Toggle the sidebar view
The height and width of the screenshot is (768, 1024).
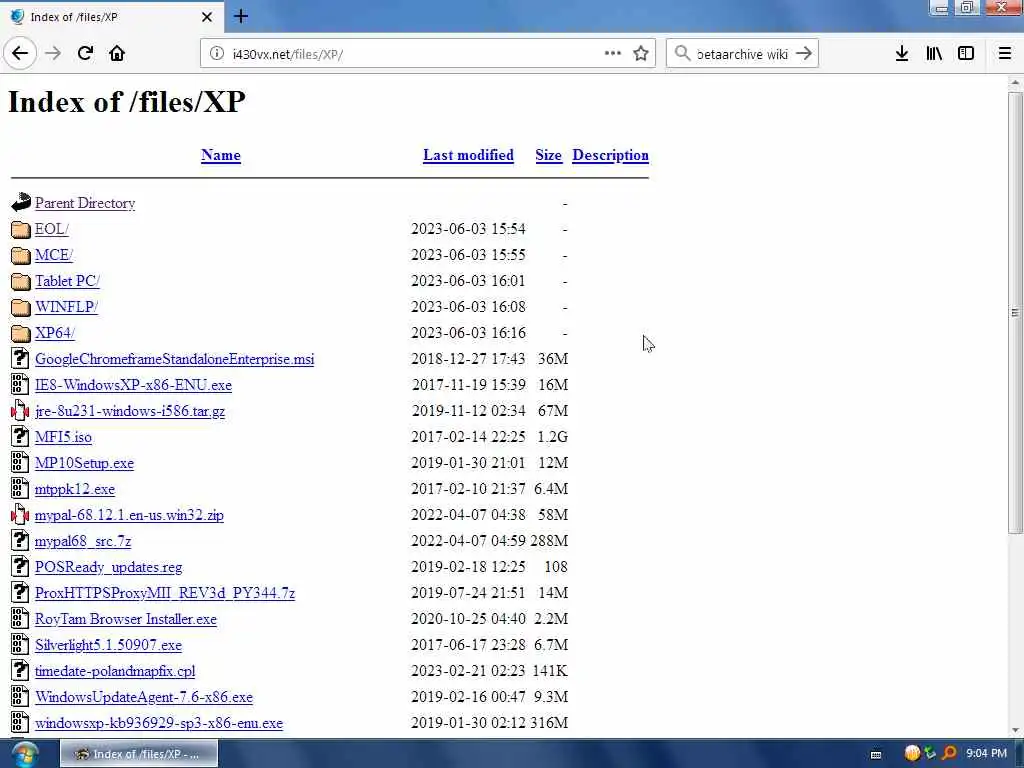point(966,54)
